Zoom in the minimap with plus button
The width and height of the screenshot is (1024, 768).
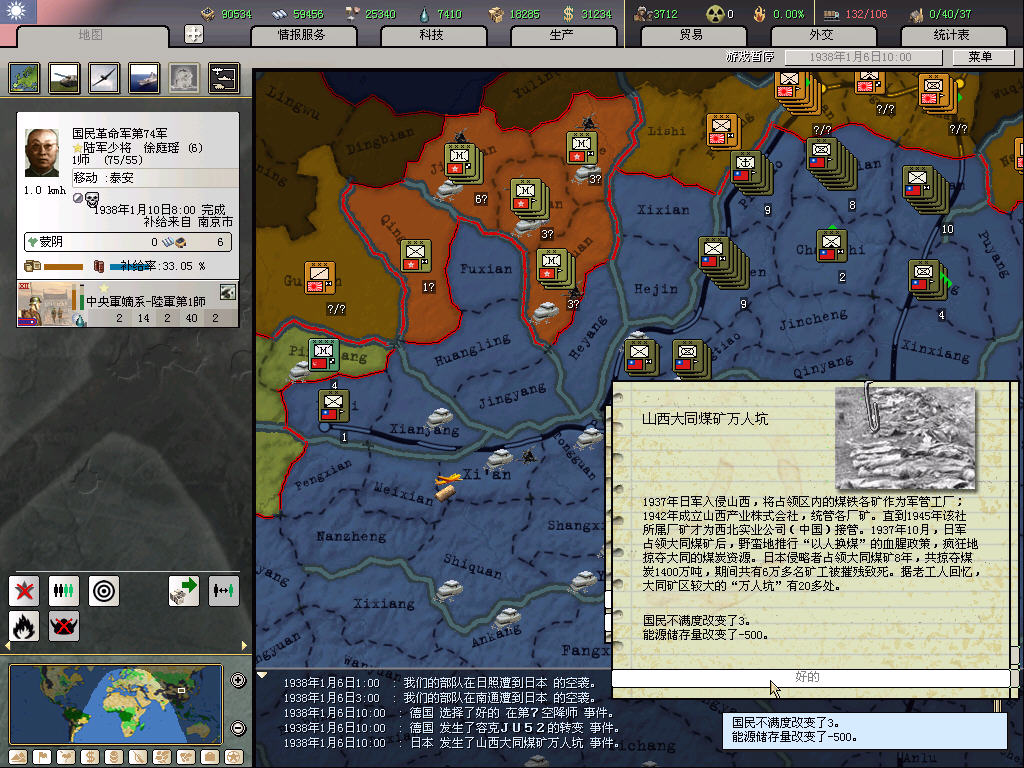(x=238, y=680)
